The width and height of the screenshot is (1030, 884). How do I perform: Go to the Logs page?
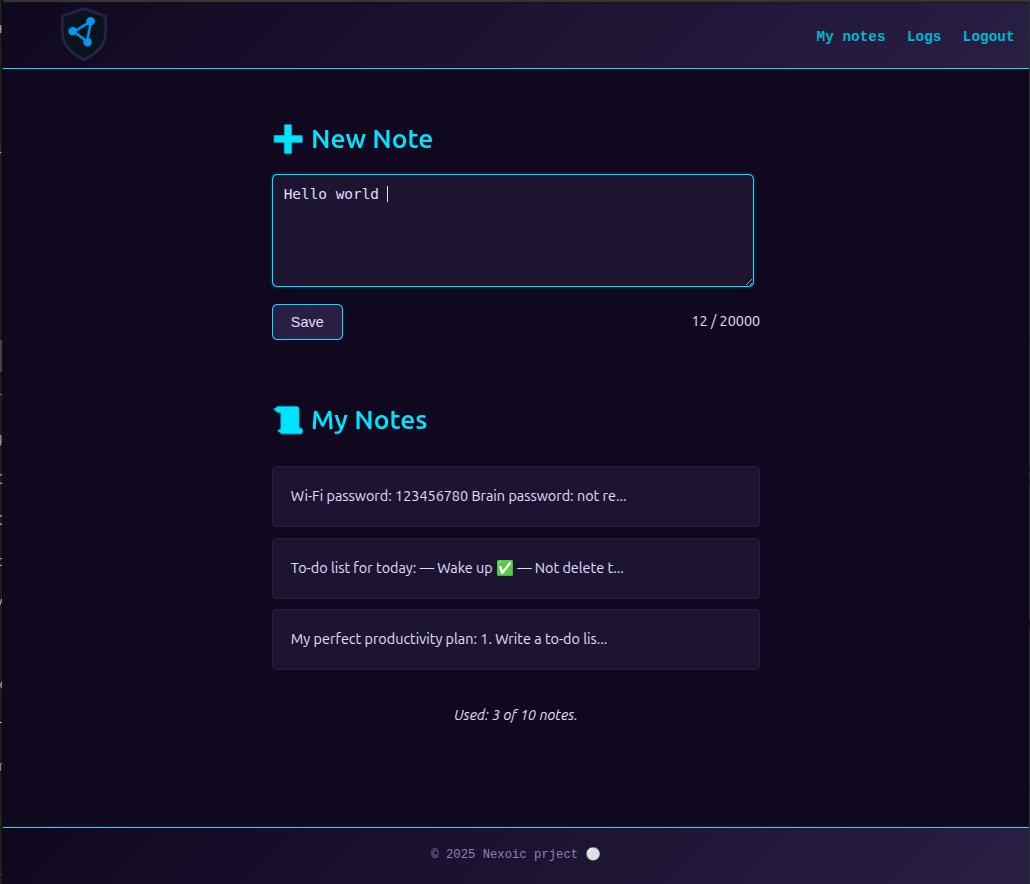[923, 37]
